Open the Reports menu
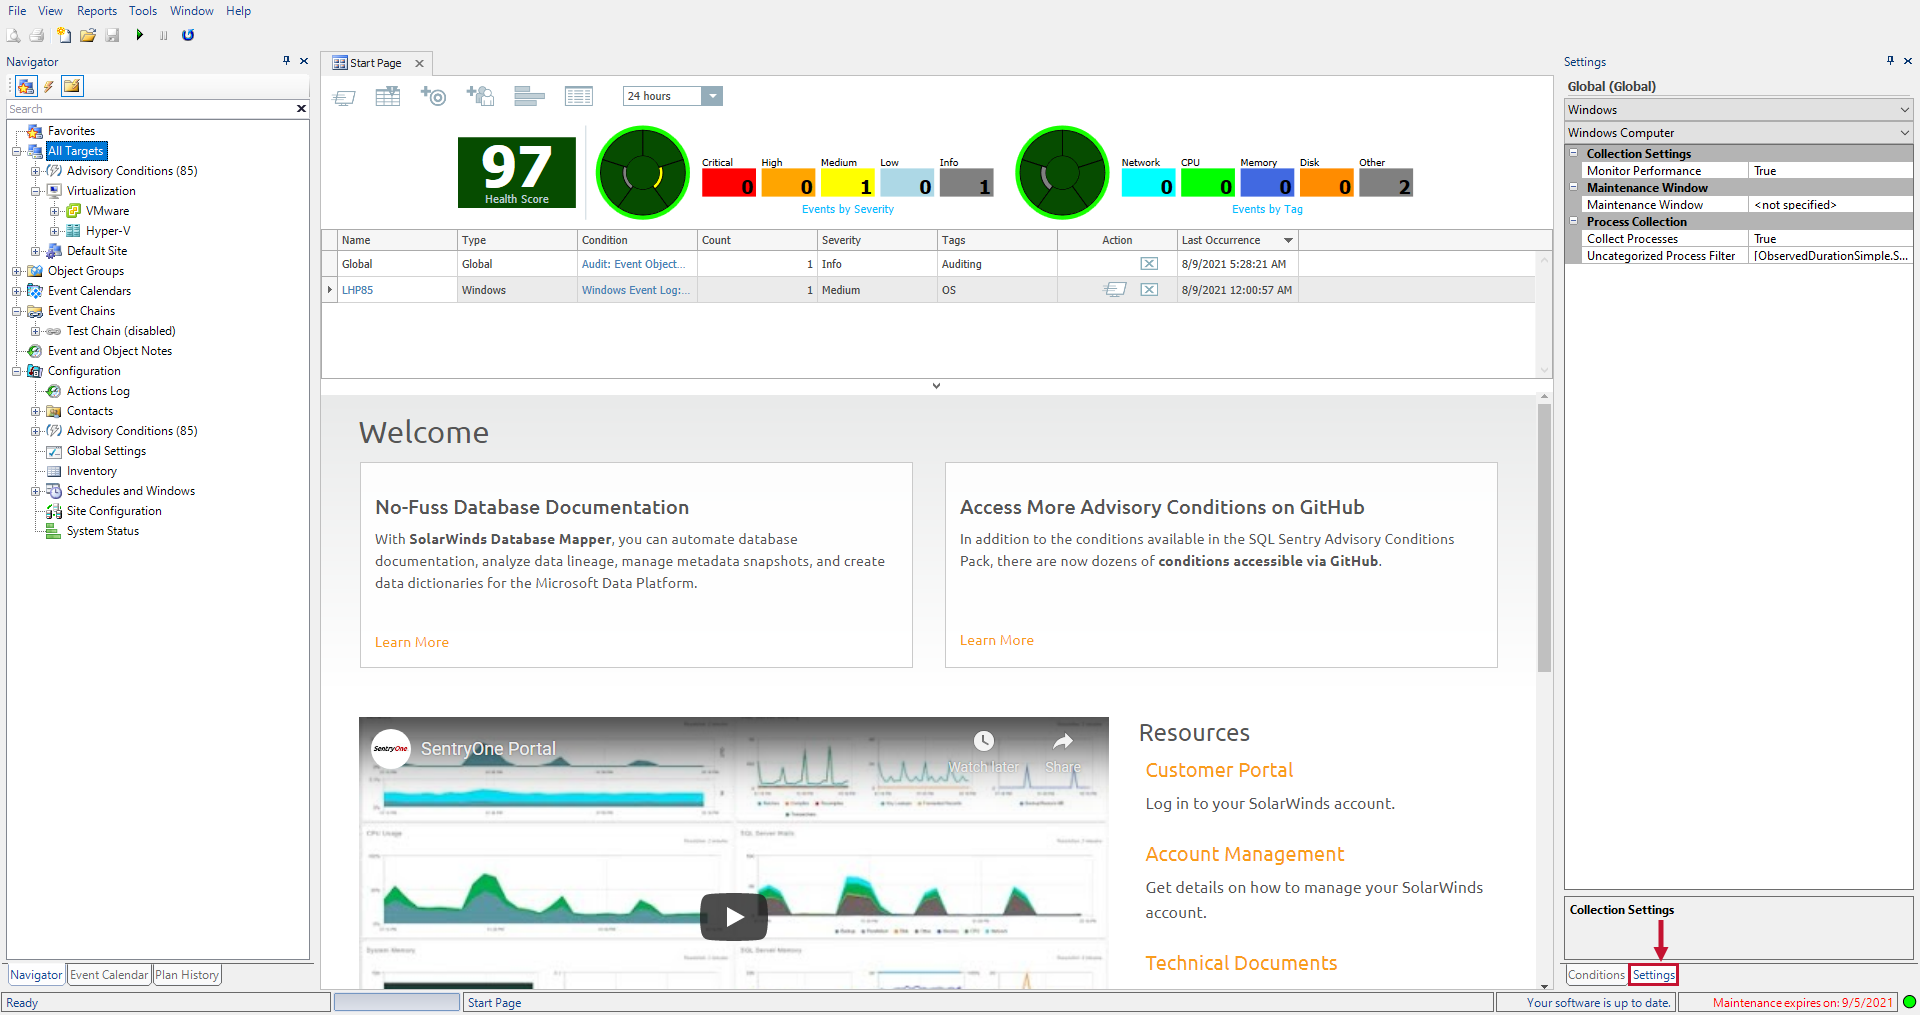Viewport: 1920px width, 1015px height. (x=97, y=11)
